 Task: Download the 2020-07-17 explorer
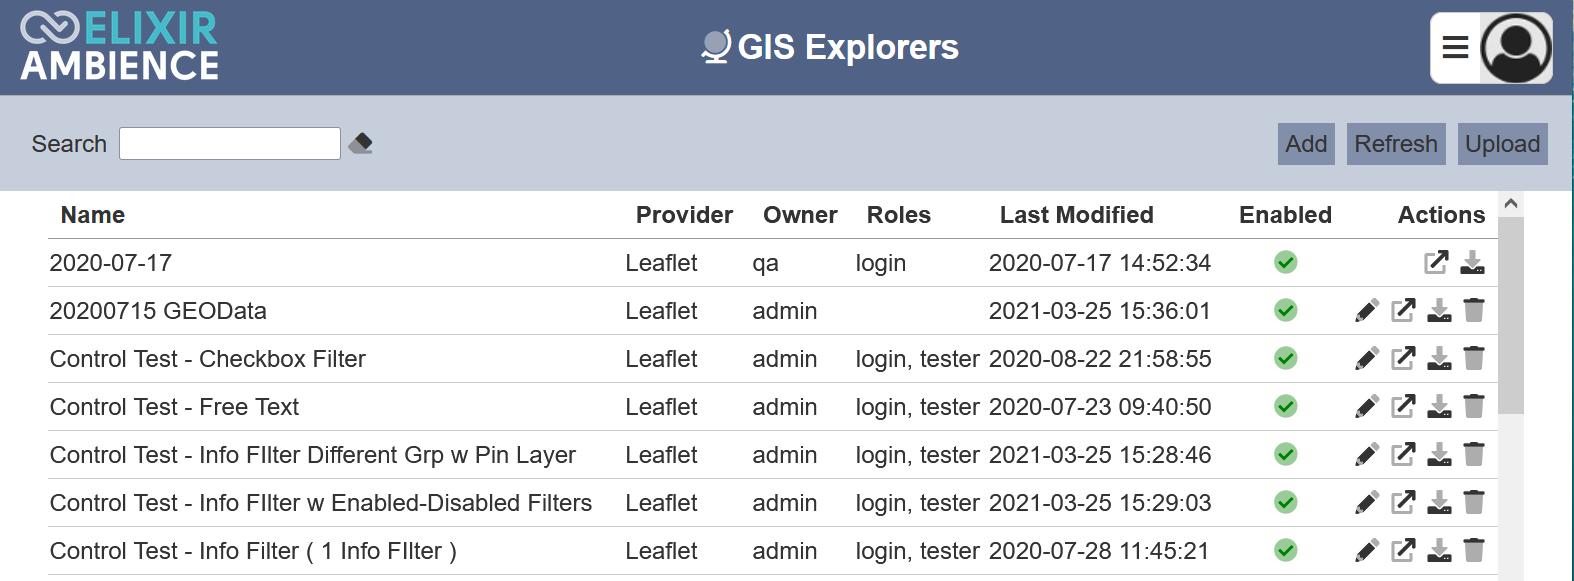[1472, 263]
